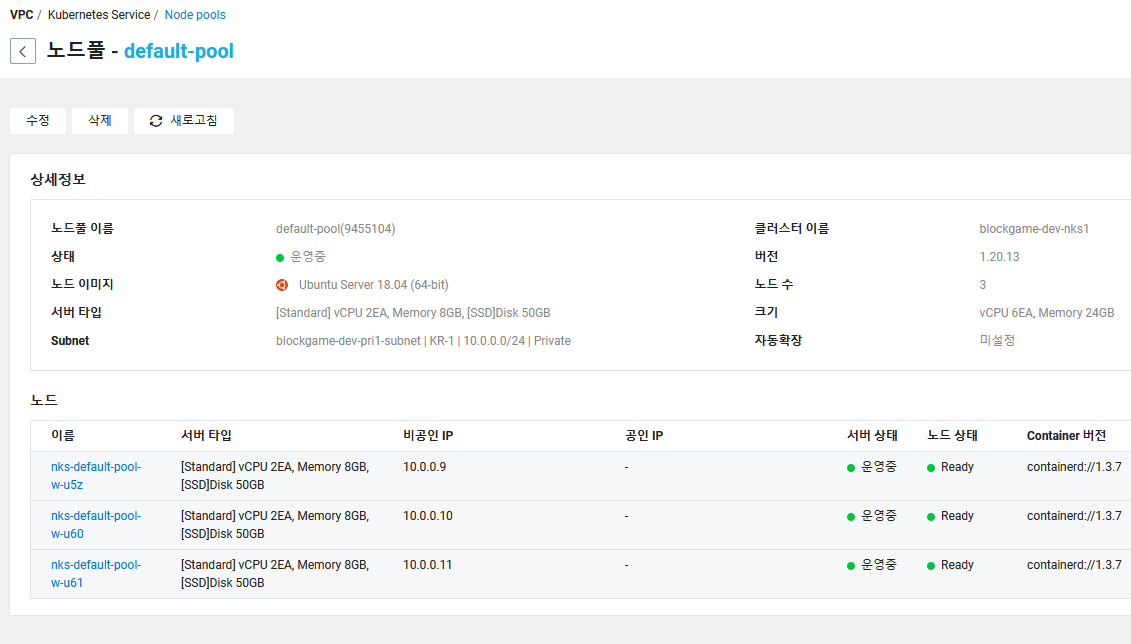Viewport: 1131px width, 644px height.
Task: Click server type cell of w-u5z row
Action: (x=275, y=476)
